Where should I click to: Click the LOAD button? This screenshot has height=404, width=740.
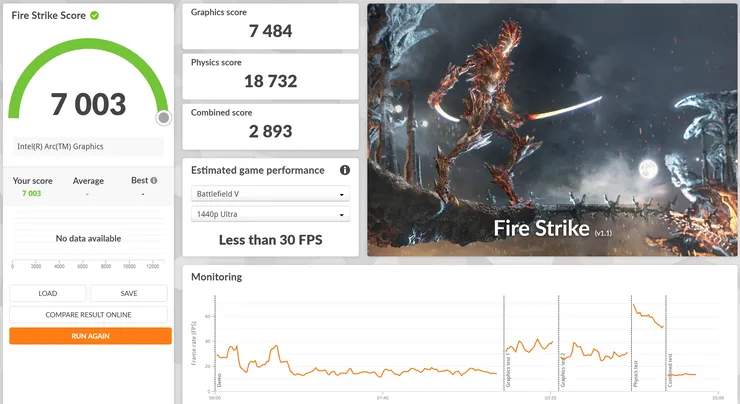point(48,294)
